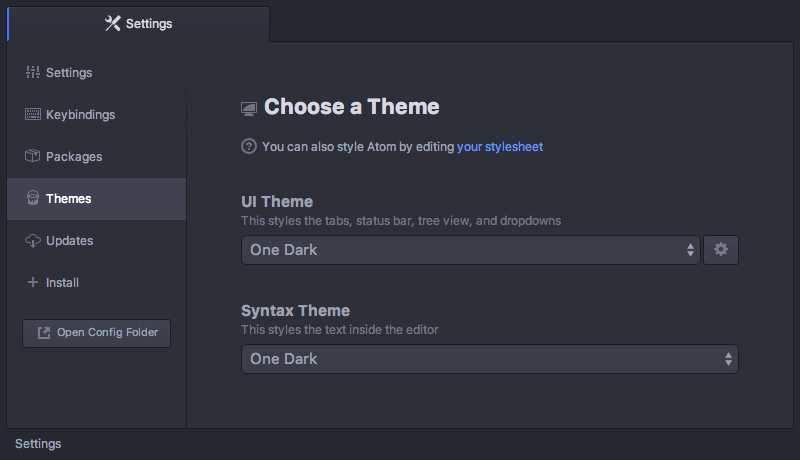This screenshot has height=460, width=800.
Task: Click the question mark help icon
Action: (249, 146)
